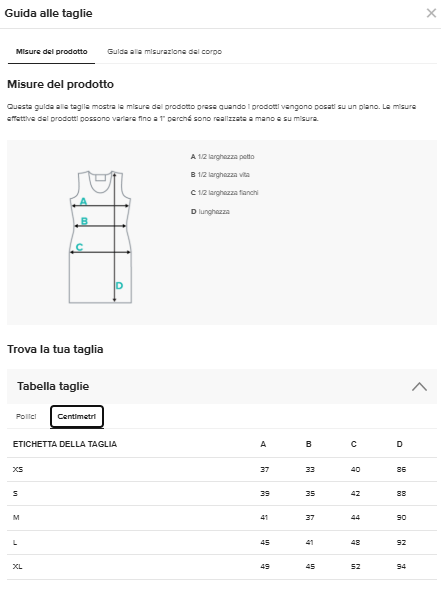
Task: Close the Guida alle taglie dialog
Action: (x=431, y=13)
